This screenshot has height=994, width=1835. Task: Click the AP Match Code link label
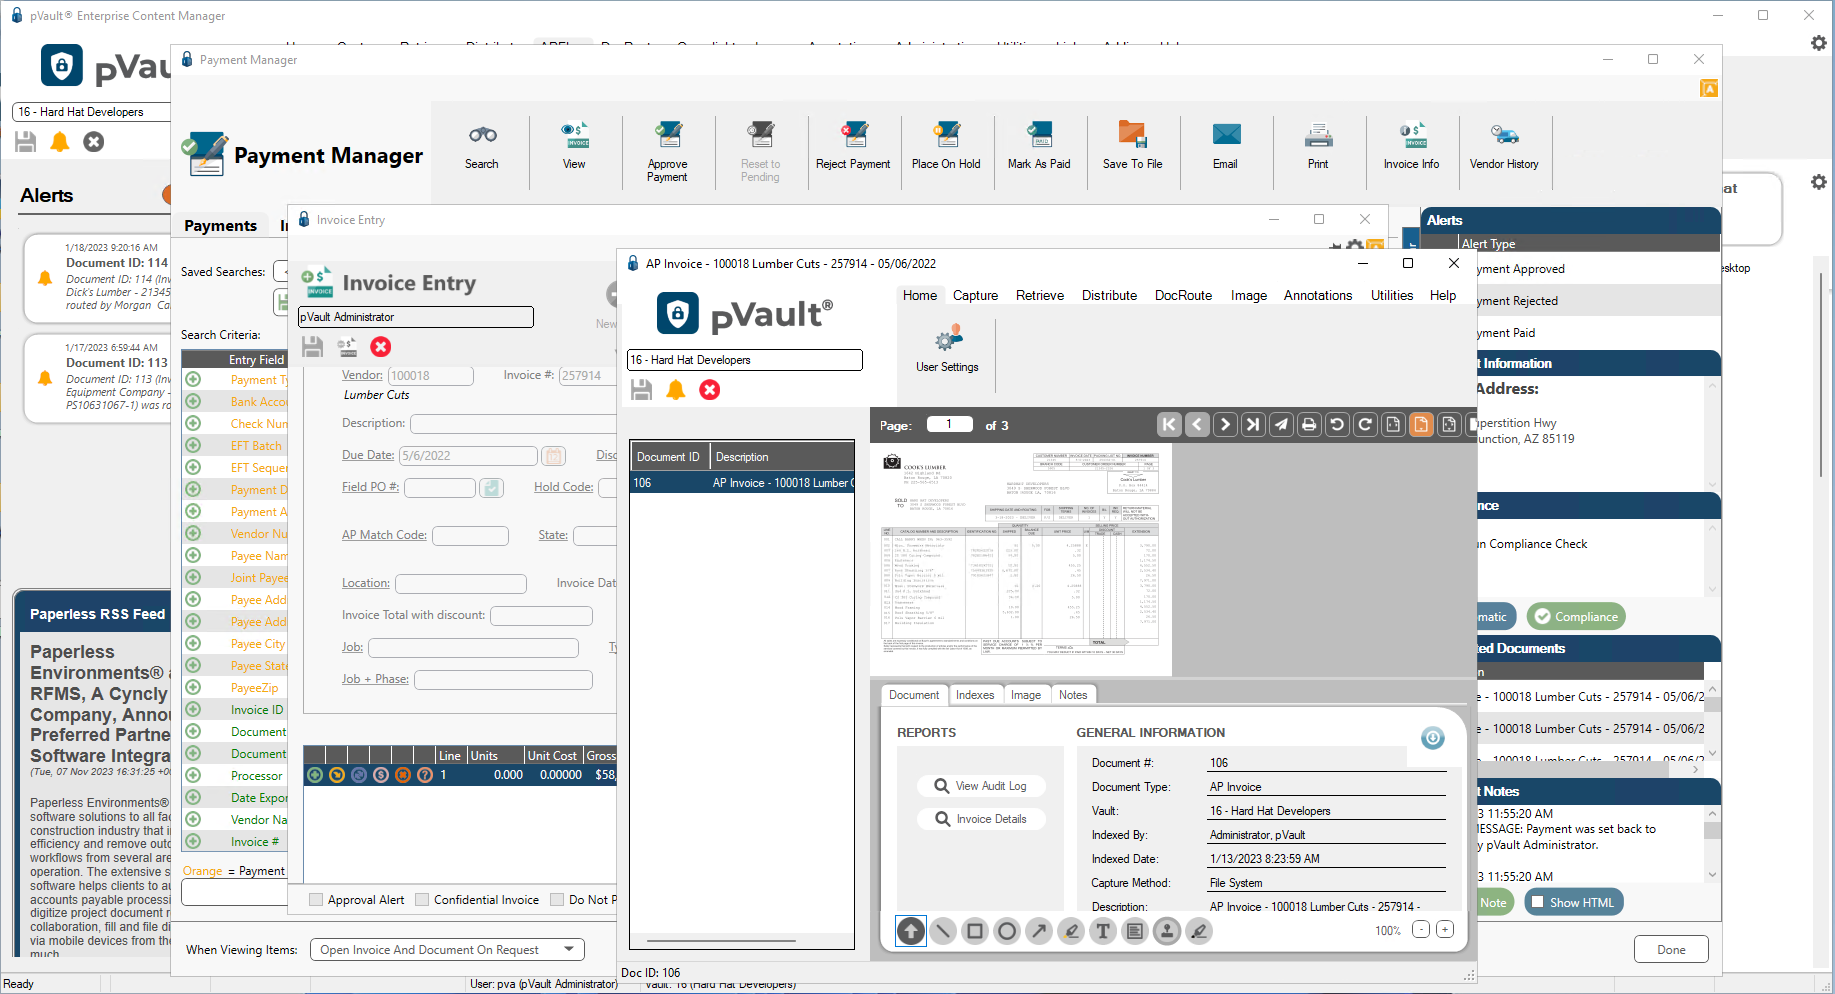(384, 535)
